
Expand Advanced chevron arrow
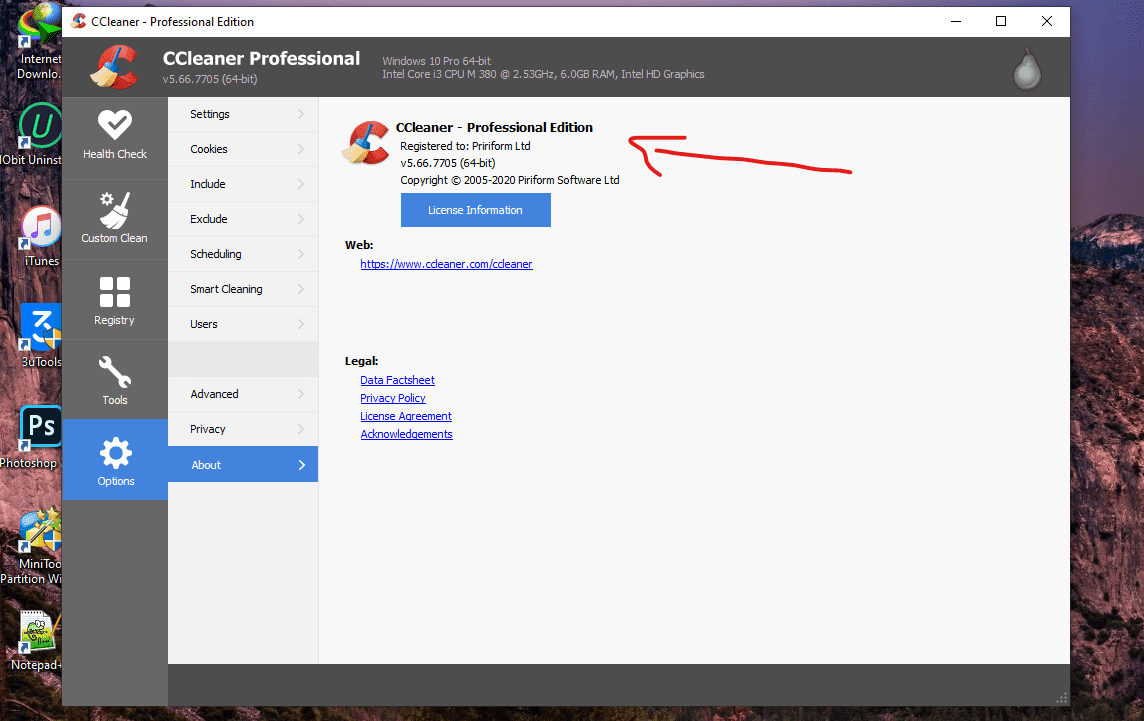click(x=301, y=394)
